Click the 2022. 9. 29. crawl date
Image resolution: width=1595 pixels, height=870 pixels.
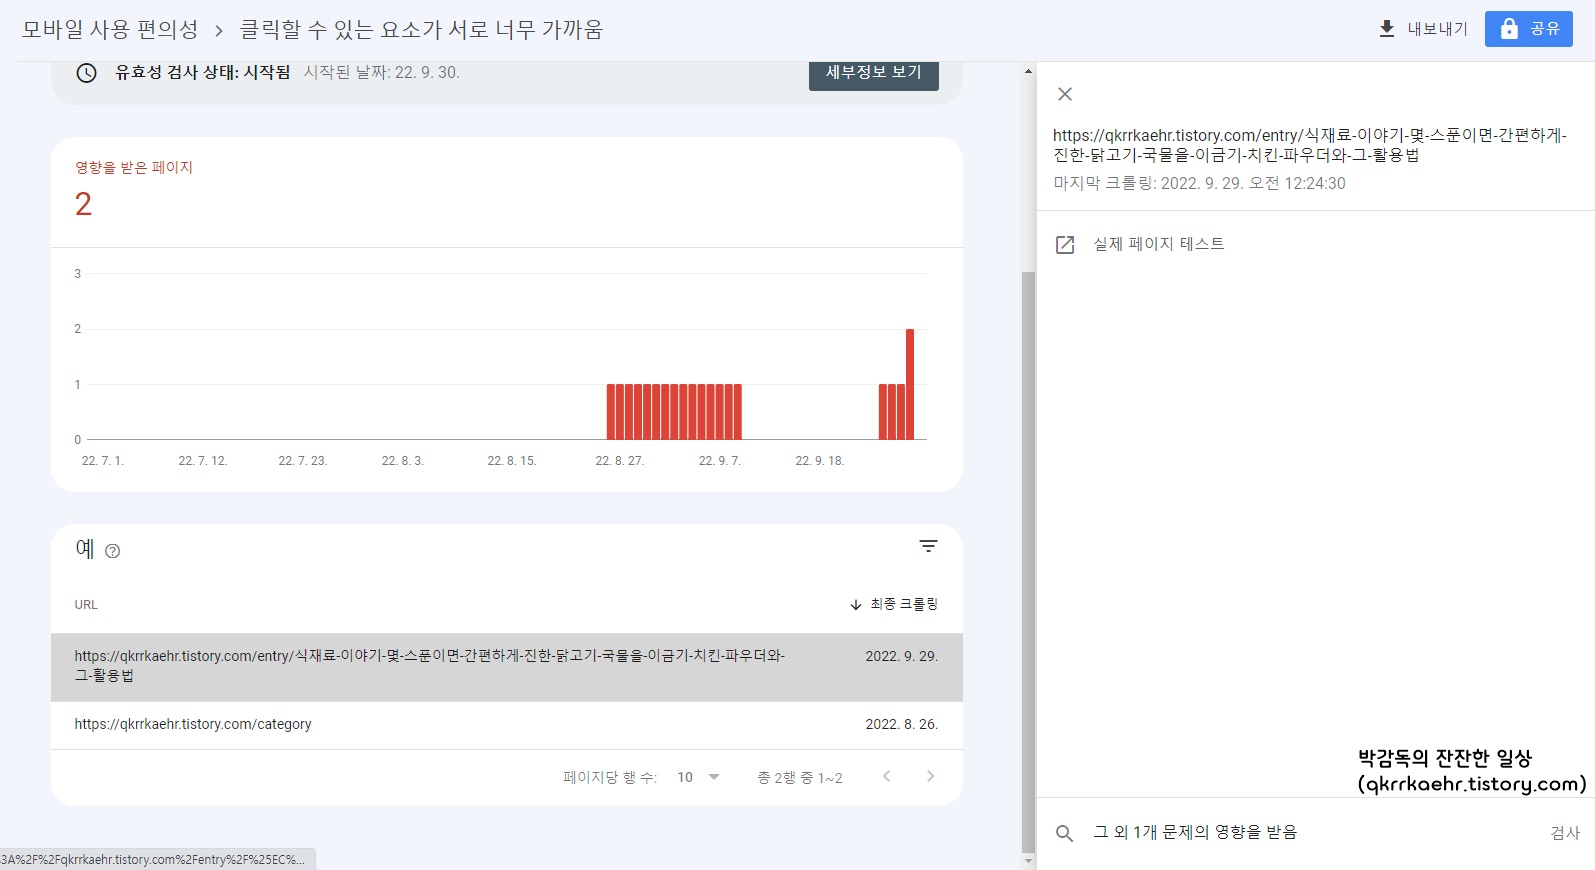(x=901, y=657)
